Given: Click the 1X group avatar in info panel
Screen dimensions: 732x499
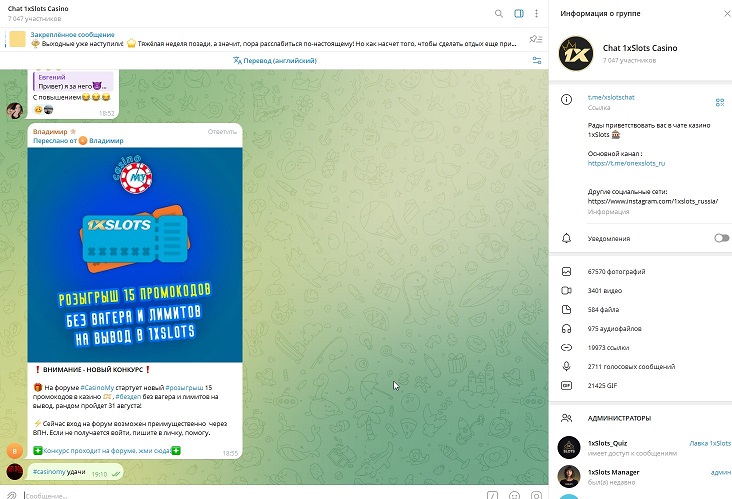Looking at the screenshot, I should click(576, 53).
